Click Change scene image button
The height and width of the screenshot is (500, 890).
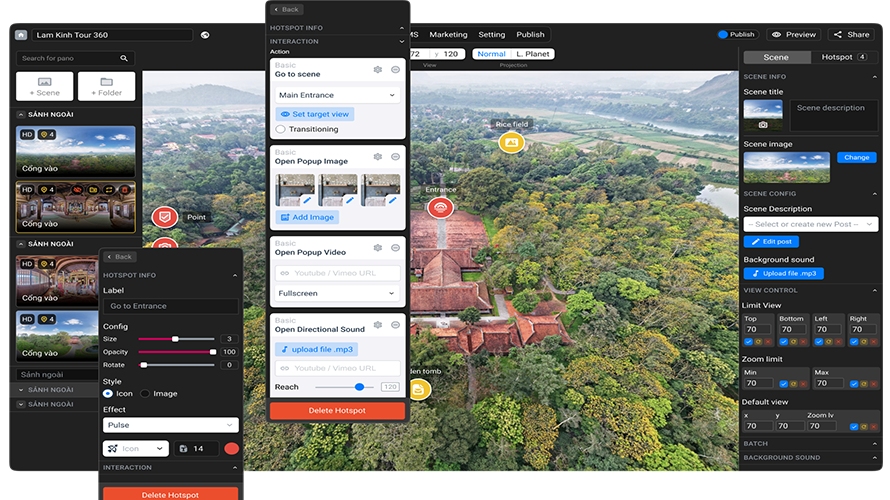[857, 158]
